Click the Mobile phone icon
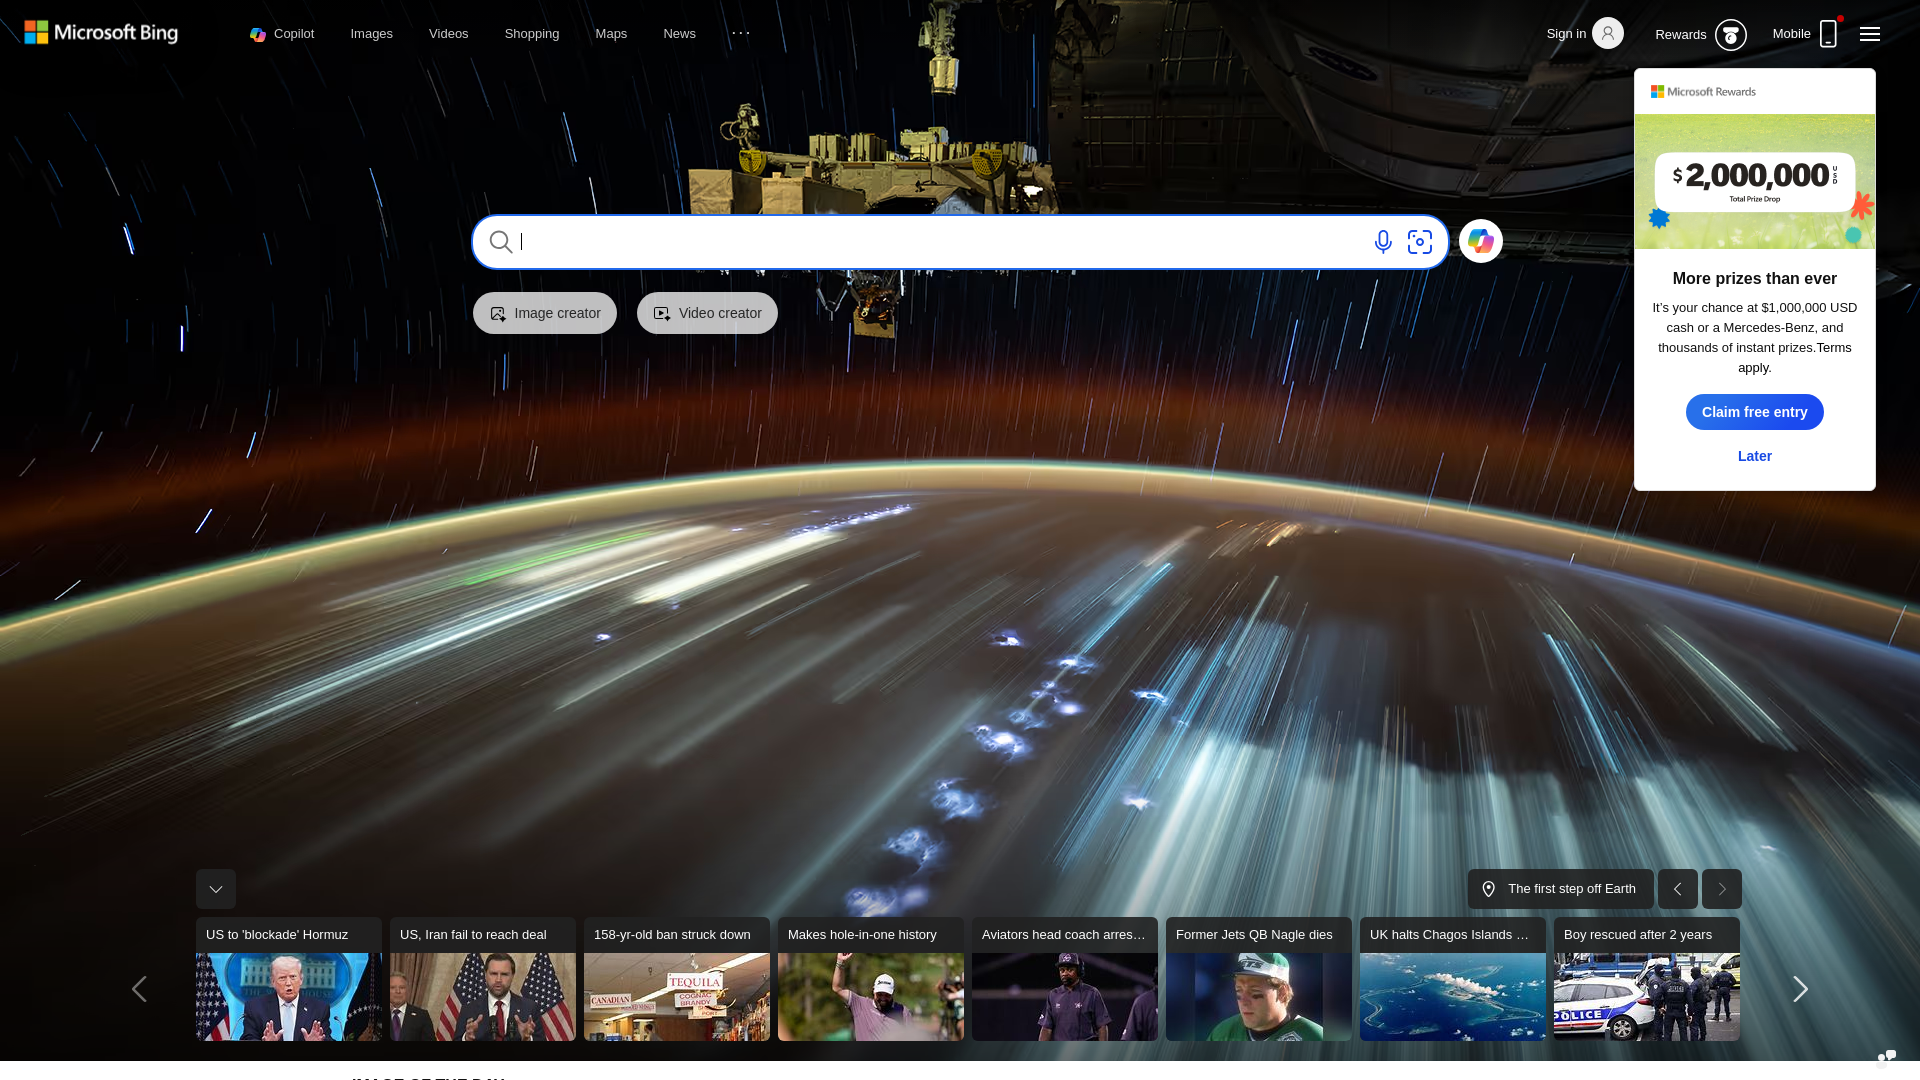The height and width of the screenshot is (1080, 1920). (x=1828, y=34)
